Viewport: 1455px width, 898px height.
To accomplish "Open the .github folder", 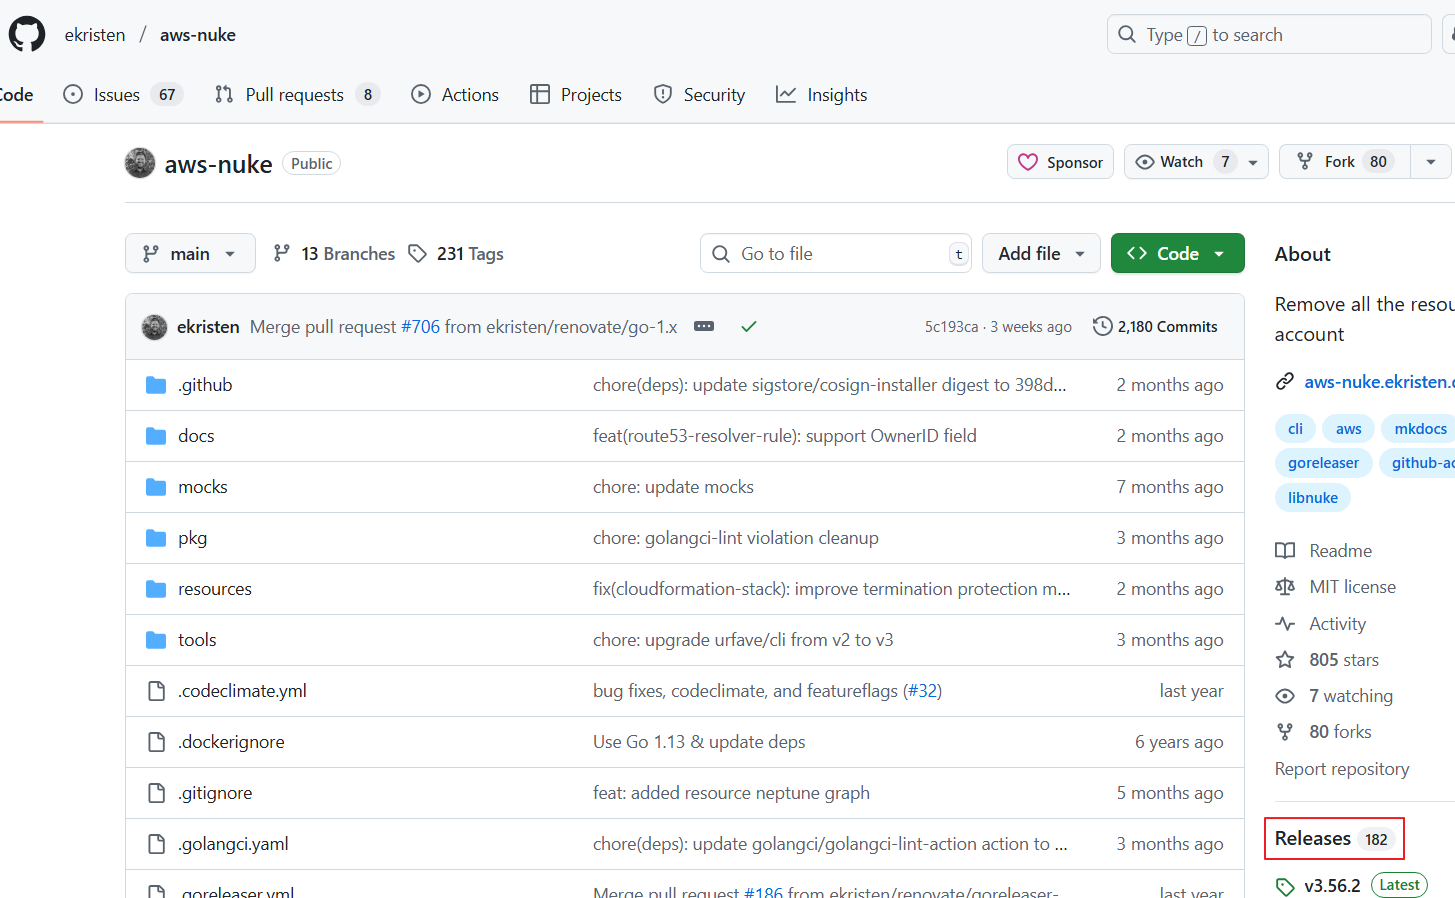I will (x=205, y=385).
